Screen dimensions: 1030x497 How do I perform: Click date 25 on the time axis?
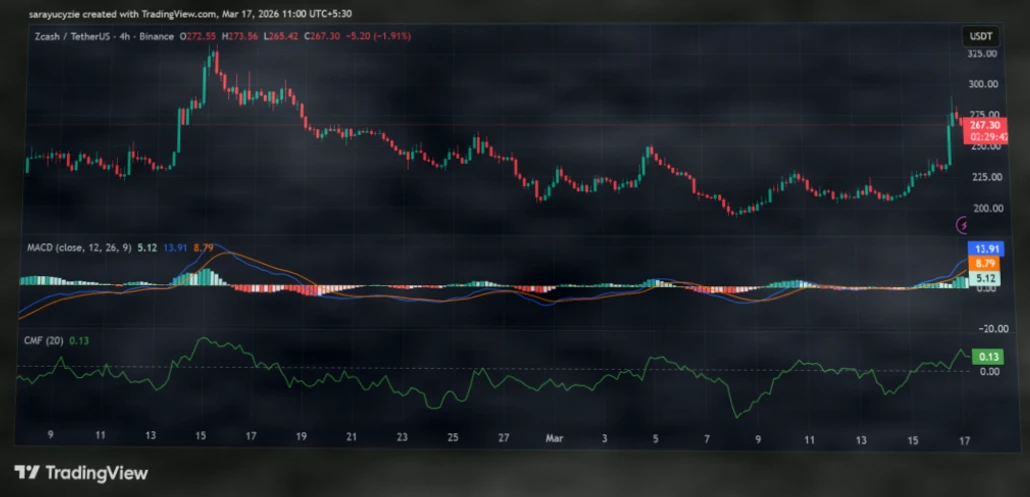pyautogui.click(x=453, y=437)
